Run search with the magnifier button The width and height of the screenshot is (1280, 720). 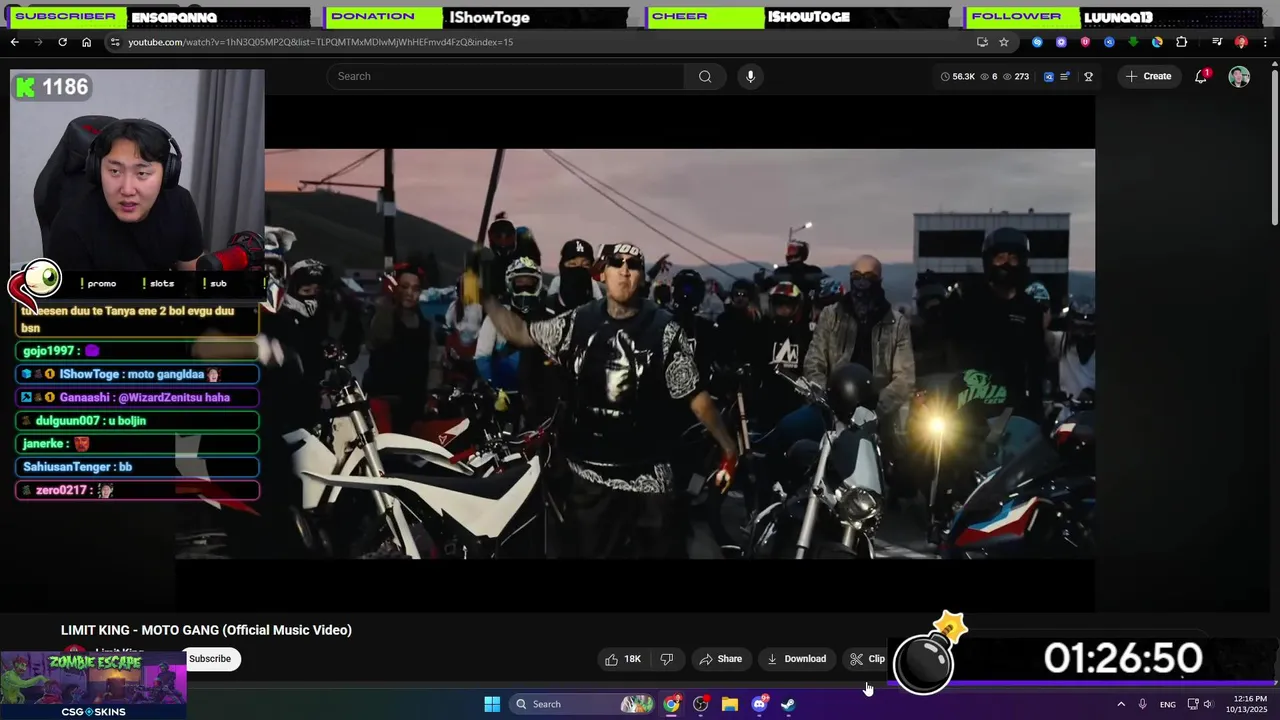tap(705, 76)
